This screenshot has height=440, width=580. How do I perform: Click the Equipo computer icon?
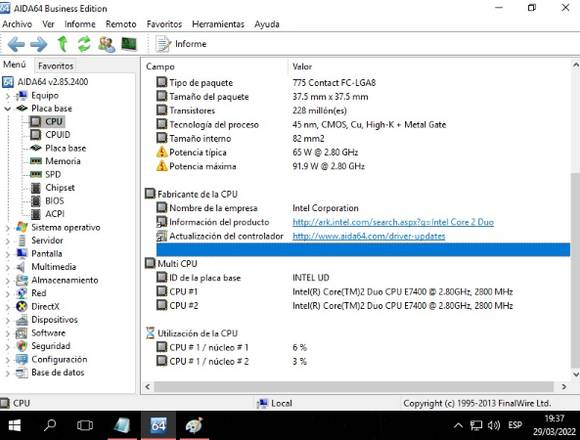coord(22,95)
